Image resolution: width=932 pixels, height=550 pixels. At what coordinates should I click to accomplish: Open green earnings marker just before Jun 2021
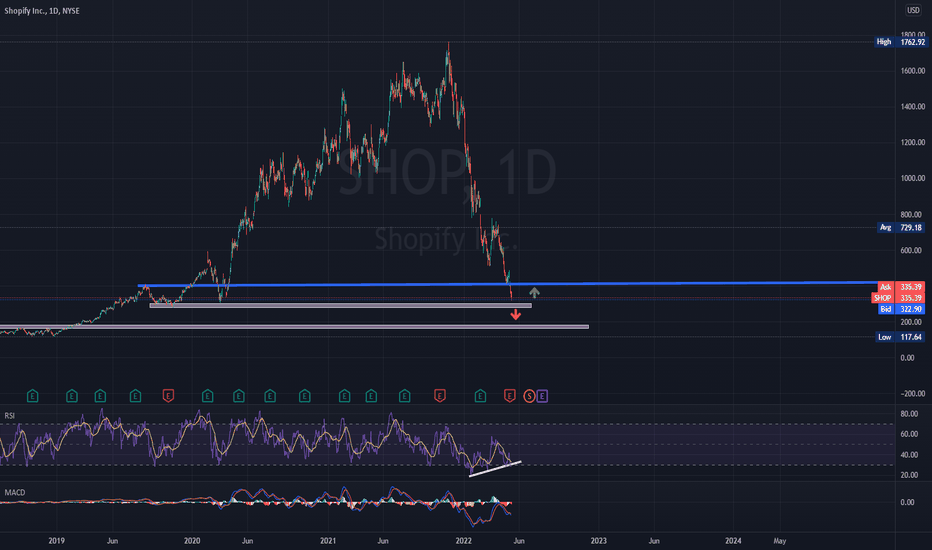pyautogui.click(x=371, y=396)
